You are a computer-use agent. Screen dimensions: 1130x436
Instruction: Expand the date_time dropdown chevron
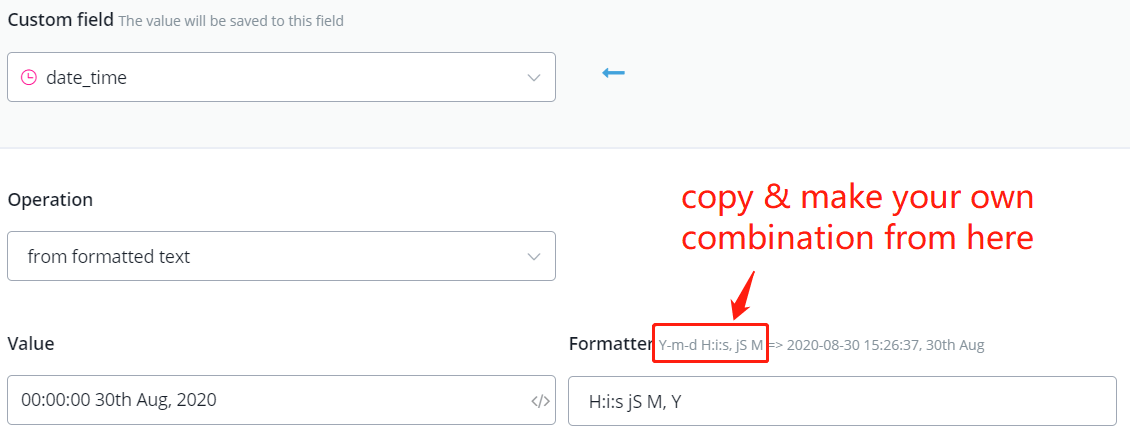coord(534,77)
